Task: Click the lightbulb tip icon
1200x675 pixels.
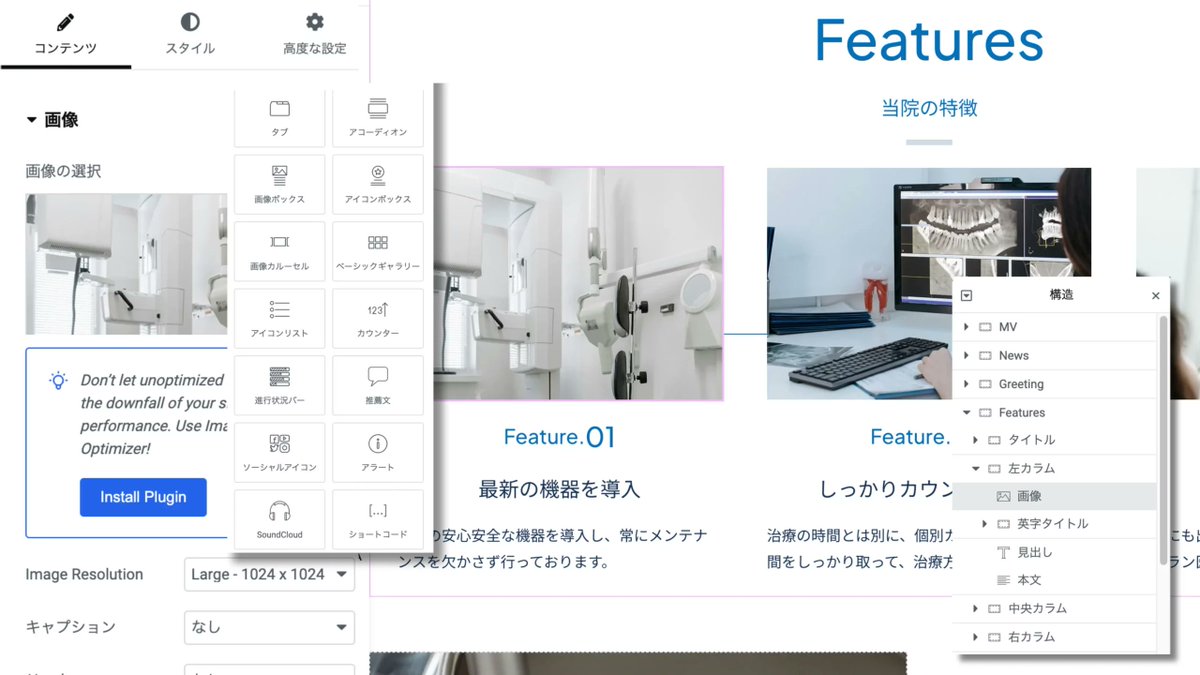Action: [59, 380]
